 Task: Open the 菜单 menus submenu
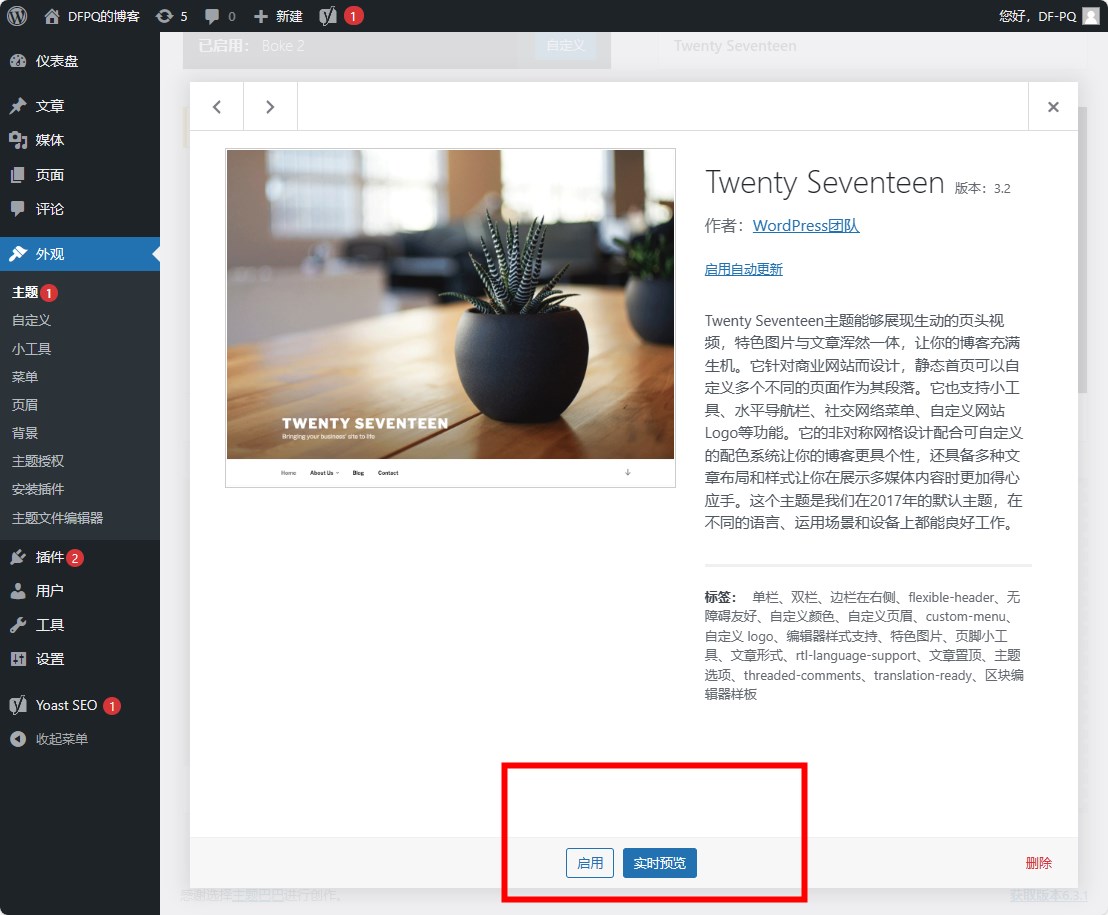(x=25, y=377)
